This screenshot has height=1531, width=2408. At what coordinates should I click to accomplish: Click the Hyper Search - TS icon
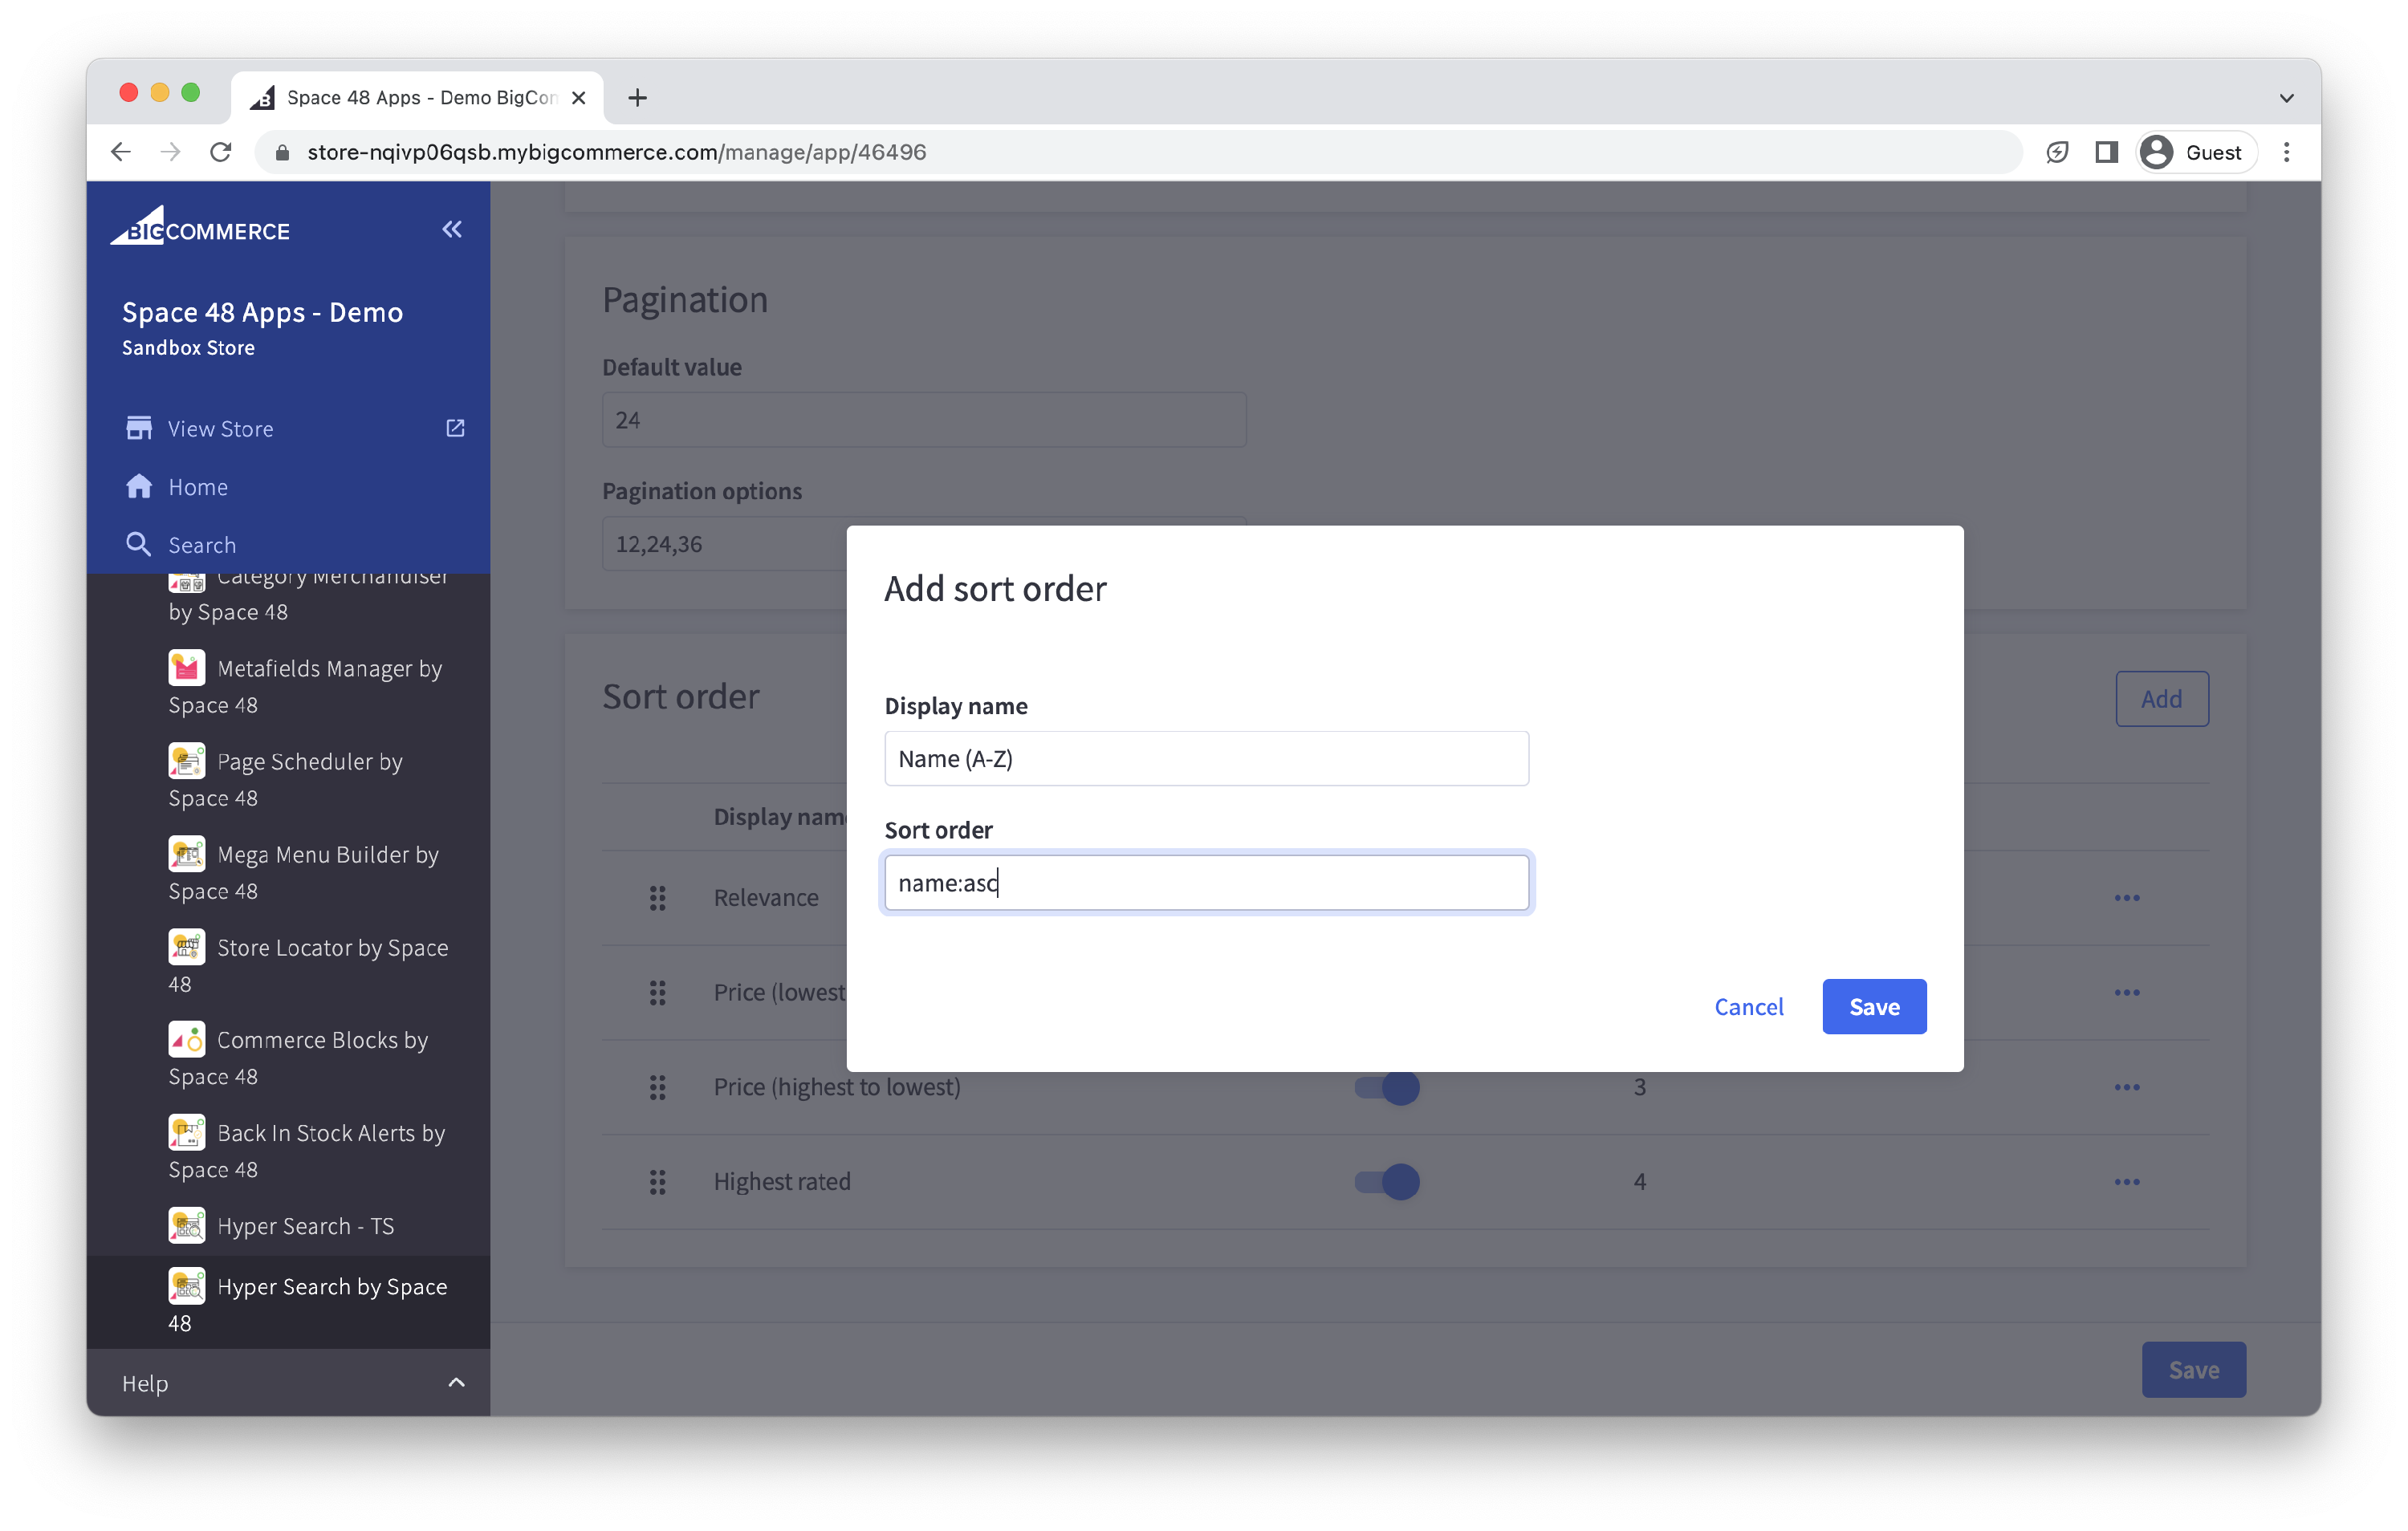pos(187,1225)
